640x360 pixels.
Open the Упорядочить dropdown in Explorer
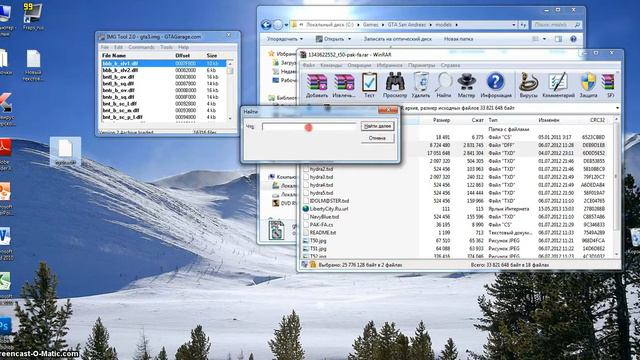pos(285,39)
